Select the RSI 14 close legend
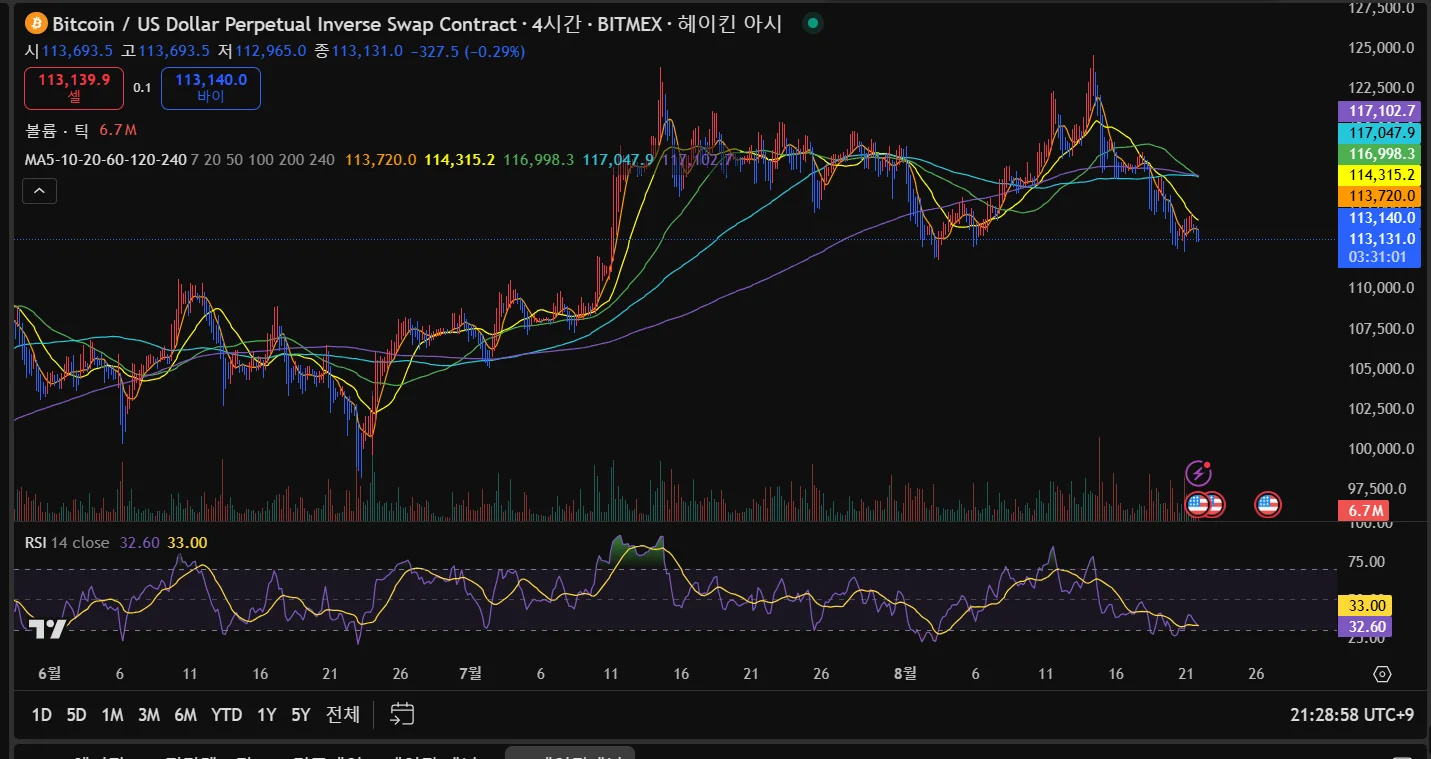The image size is (1431, 759). click(67, 542)
